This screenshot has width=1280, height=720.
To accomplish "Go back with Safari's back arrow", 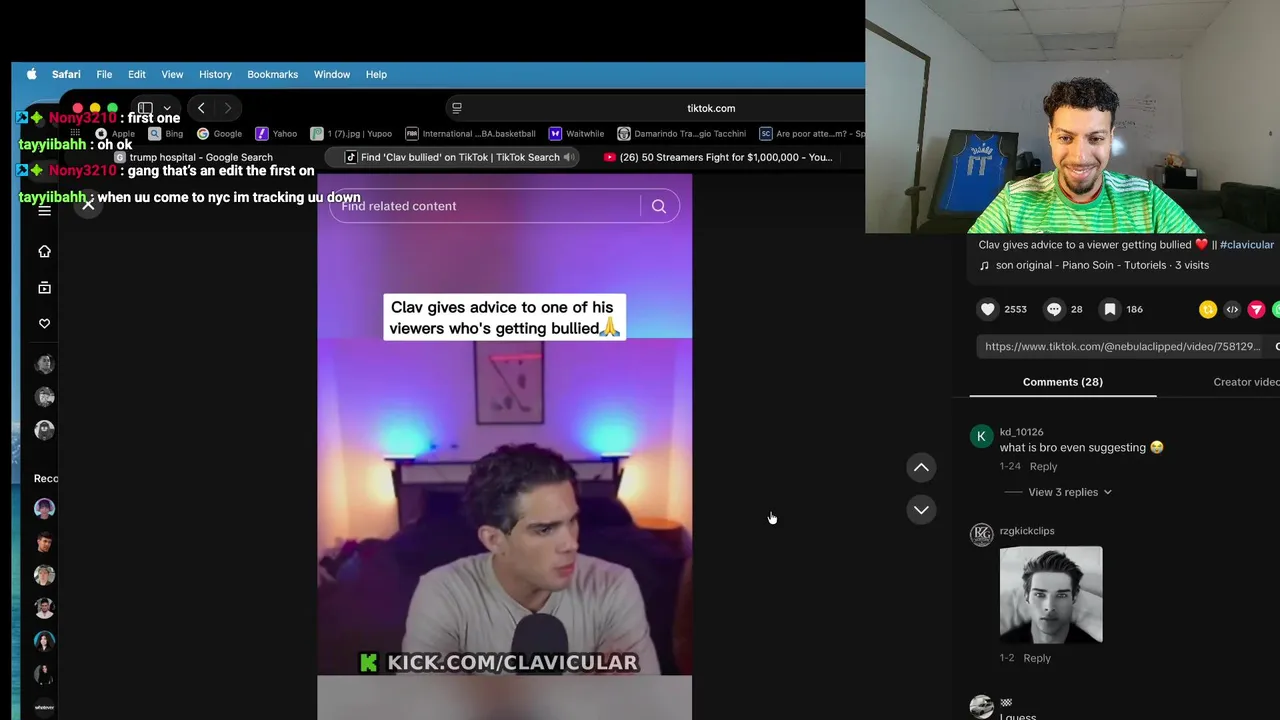I will 201,108.
